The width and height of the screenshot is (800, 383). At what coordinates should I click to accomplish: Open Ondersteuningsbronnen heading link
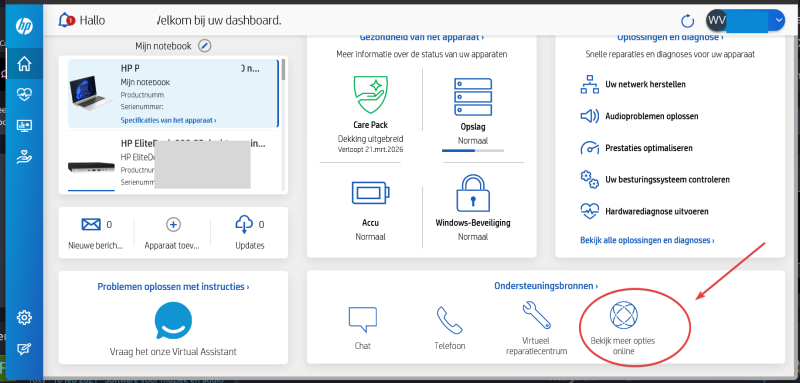point(546,286)
